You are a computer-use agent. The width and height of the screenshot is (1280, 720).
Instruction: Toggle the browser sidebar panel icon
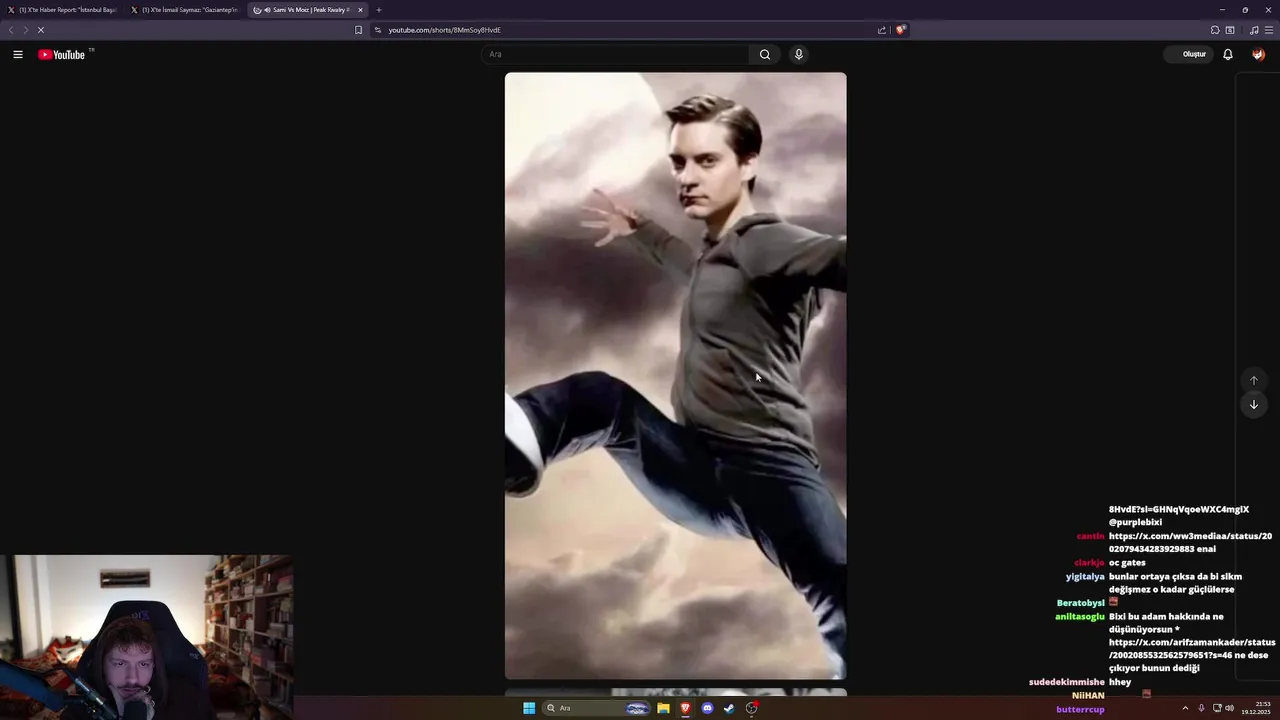point(1230,30)
